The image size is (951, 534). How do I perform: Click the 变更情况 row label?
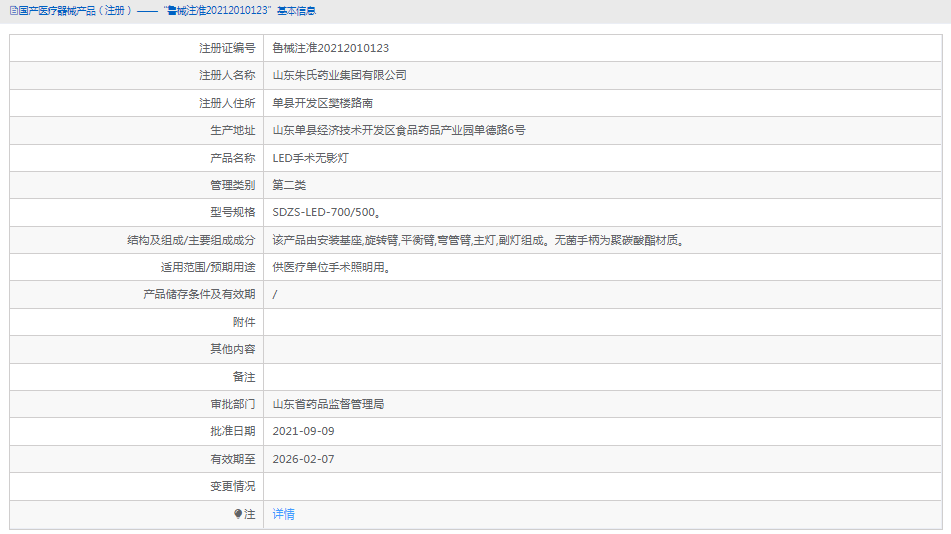pos(232,486)
